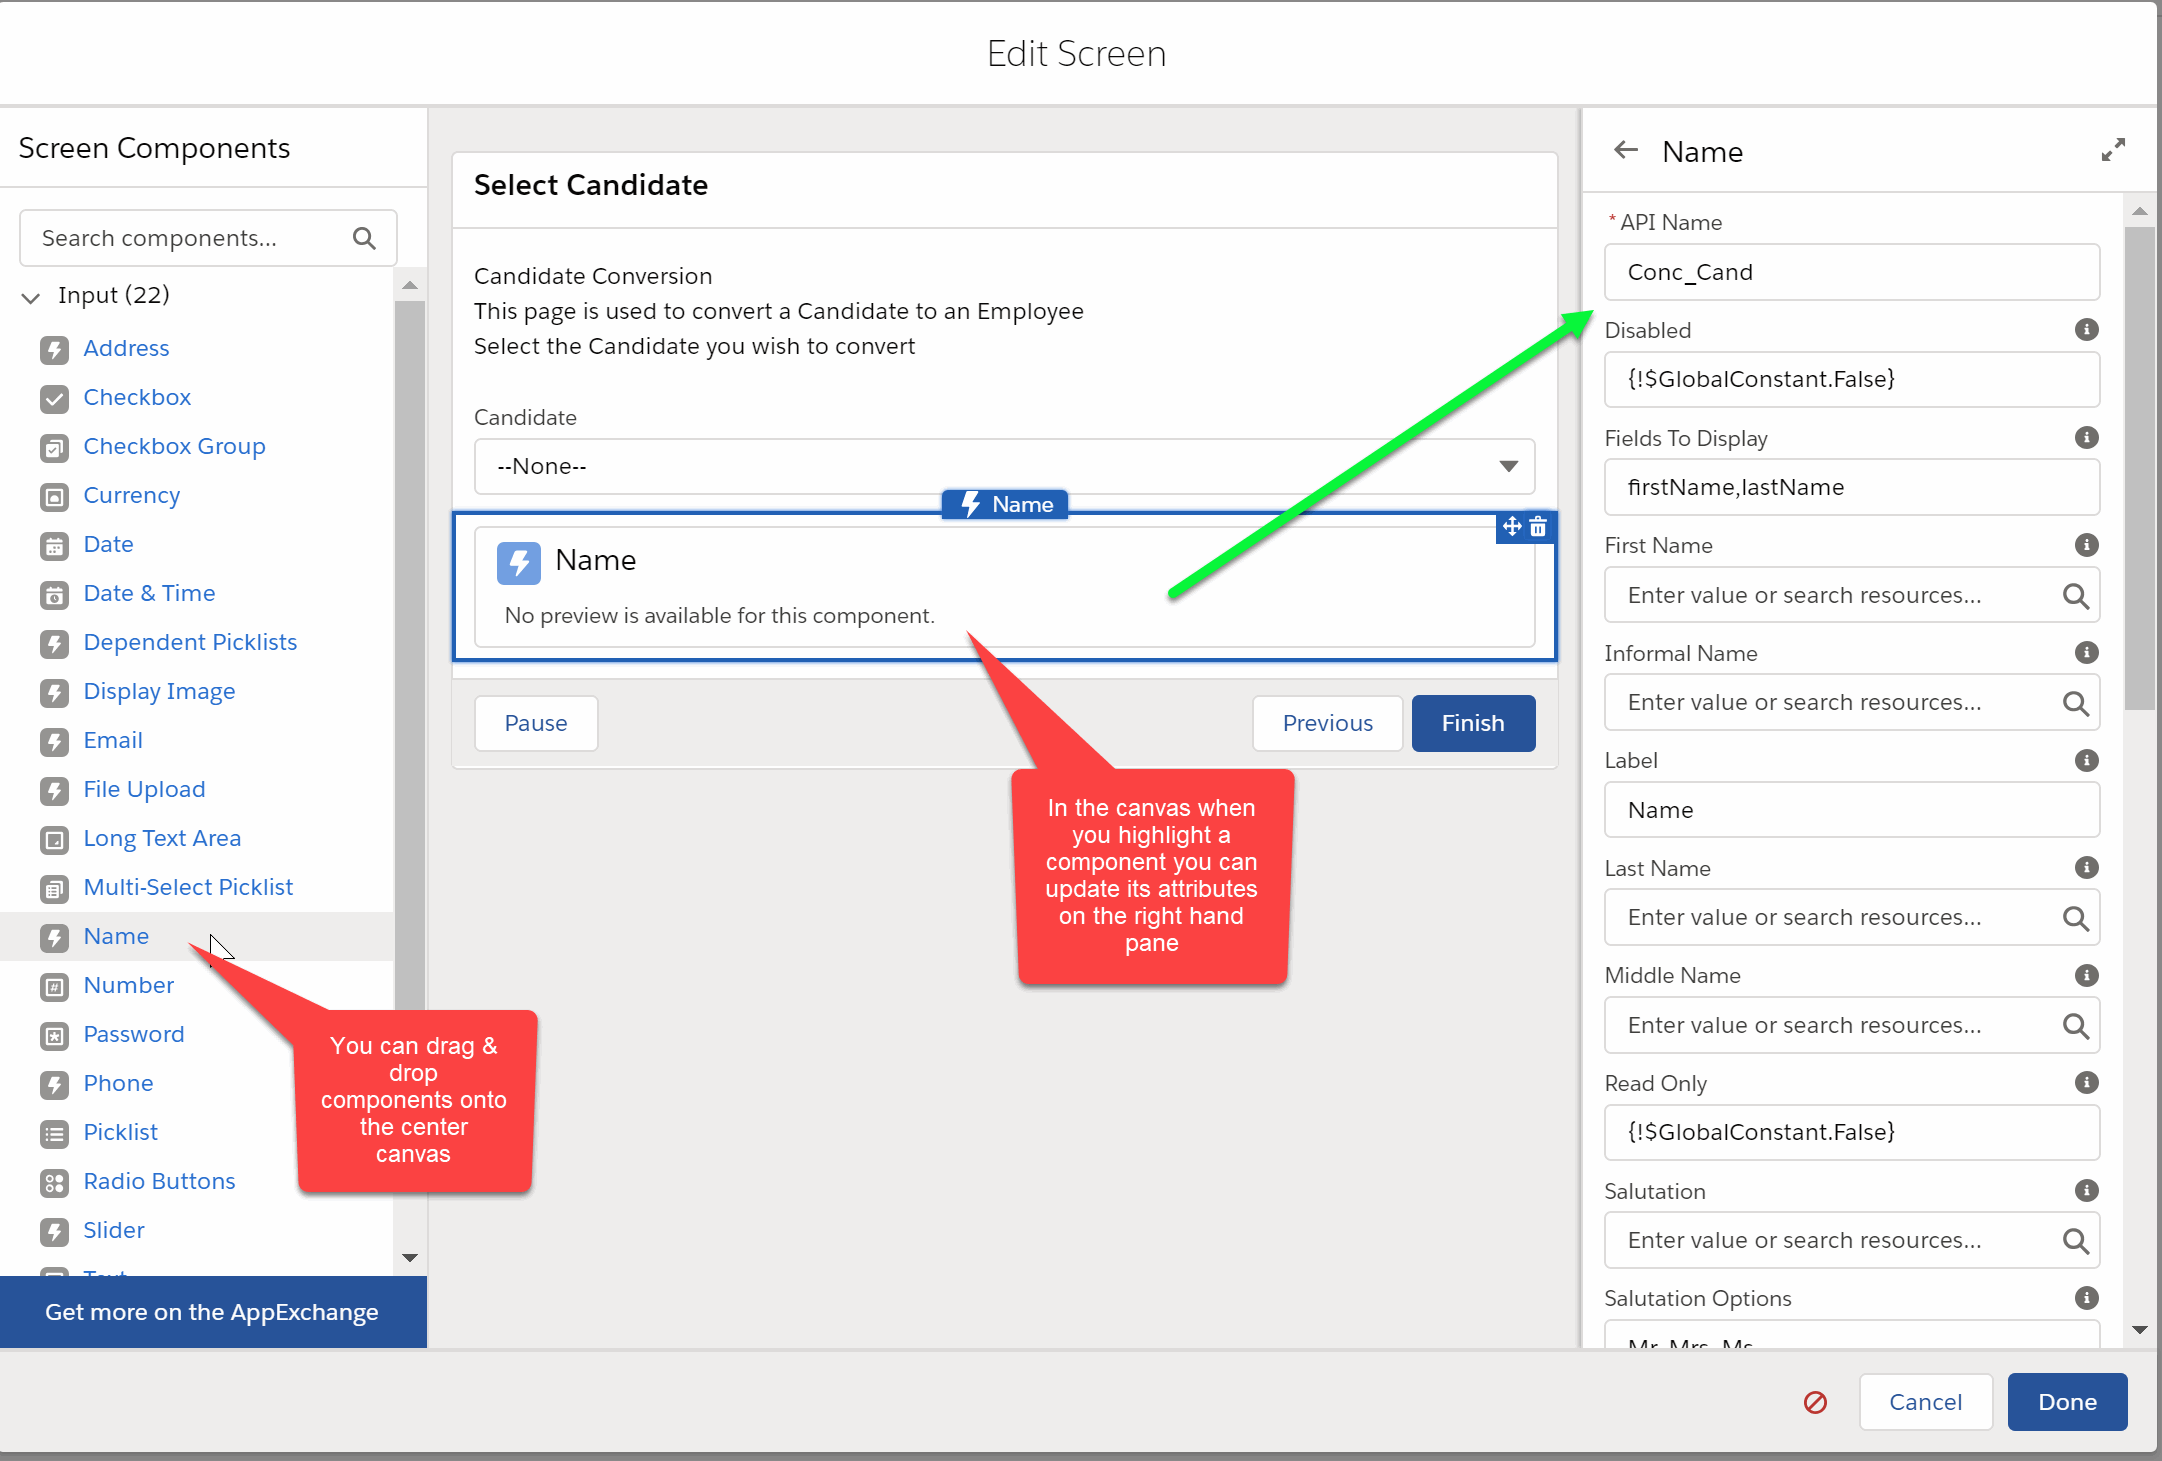
Task: Select Dependent Picklists component
Action: click(190, 642)
